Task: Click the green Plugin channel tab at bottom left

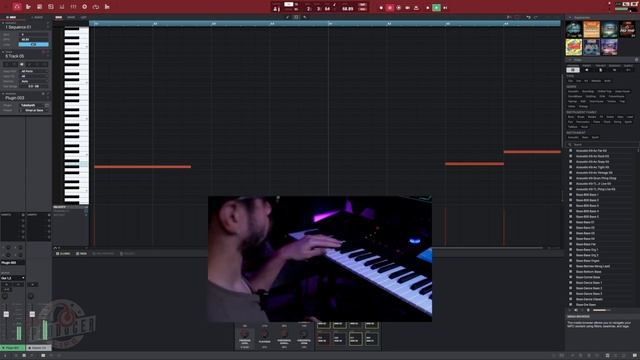Action: click(x=13, y=348)
